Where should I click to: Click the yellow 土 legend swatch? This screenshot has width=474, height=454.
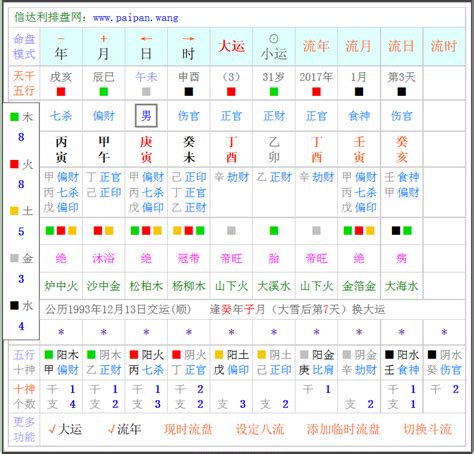click(14, 211)
